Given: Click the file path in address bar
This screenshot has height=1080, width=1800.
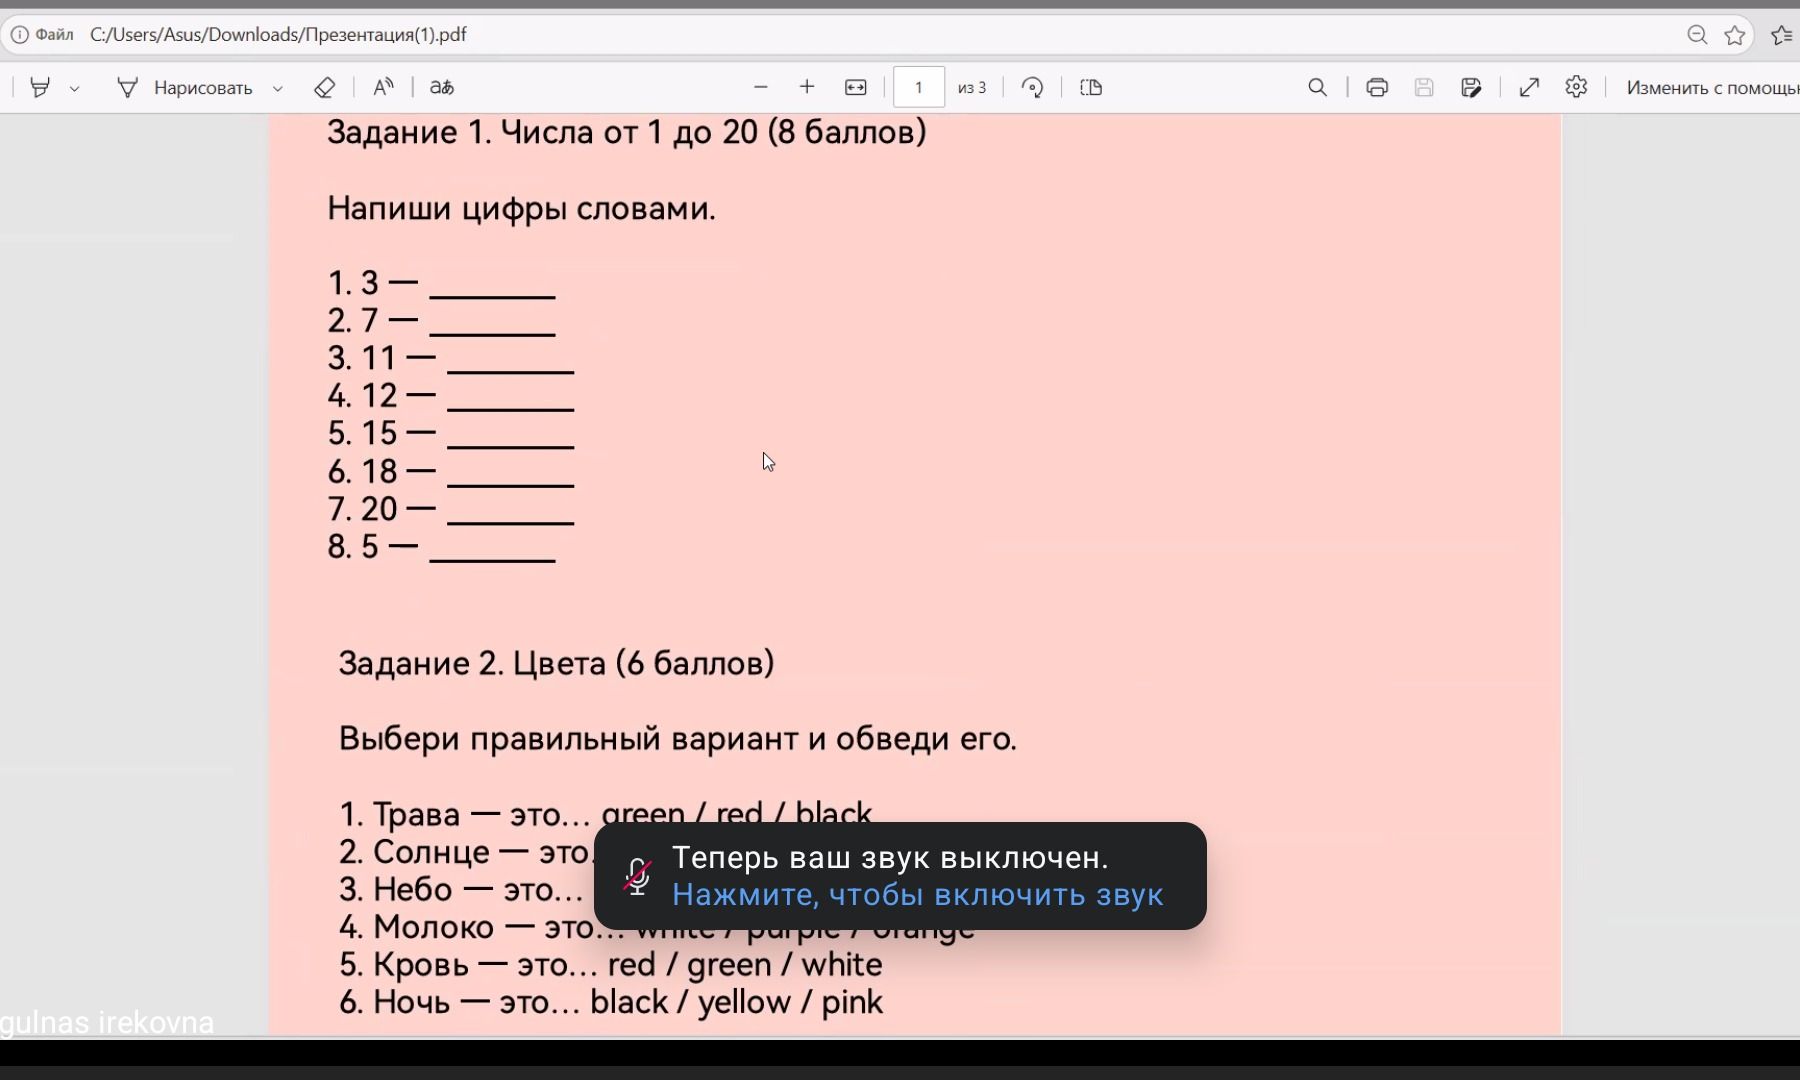Looking at the screenshot, I should pos(278,35).
